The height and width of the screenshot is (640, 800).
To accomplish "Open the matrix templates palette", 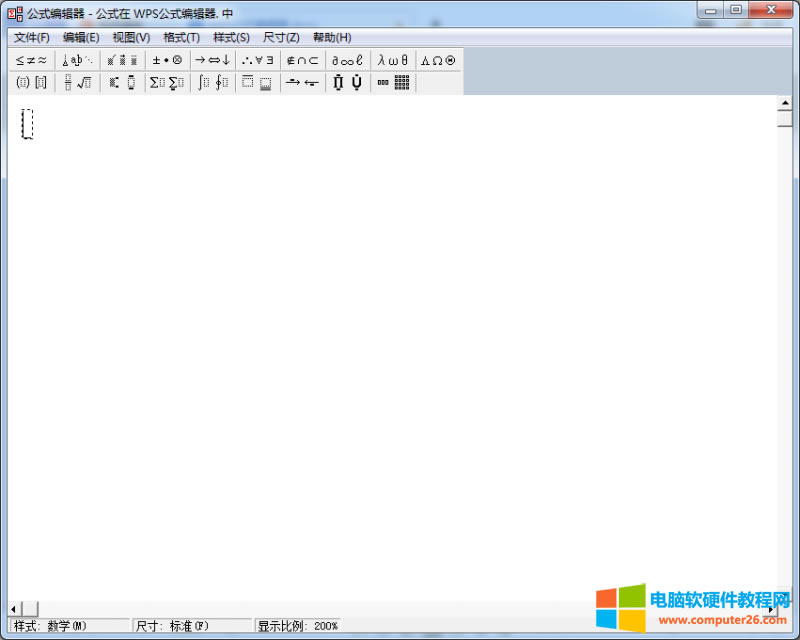I will [x=393, y=83].
